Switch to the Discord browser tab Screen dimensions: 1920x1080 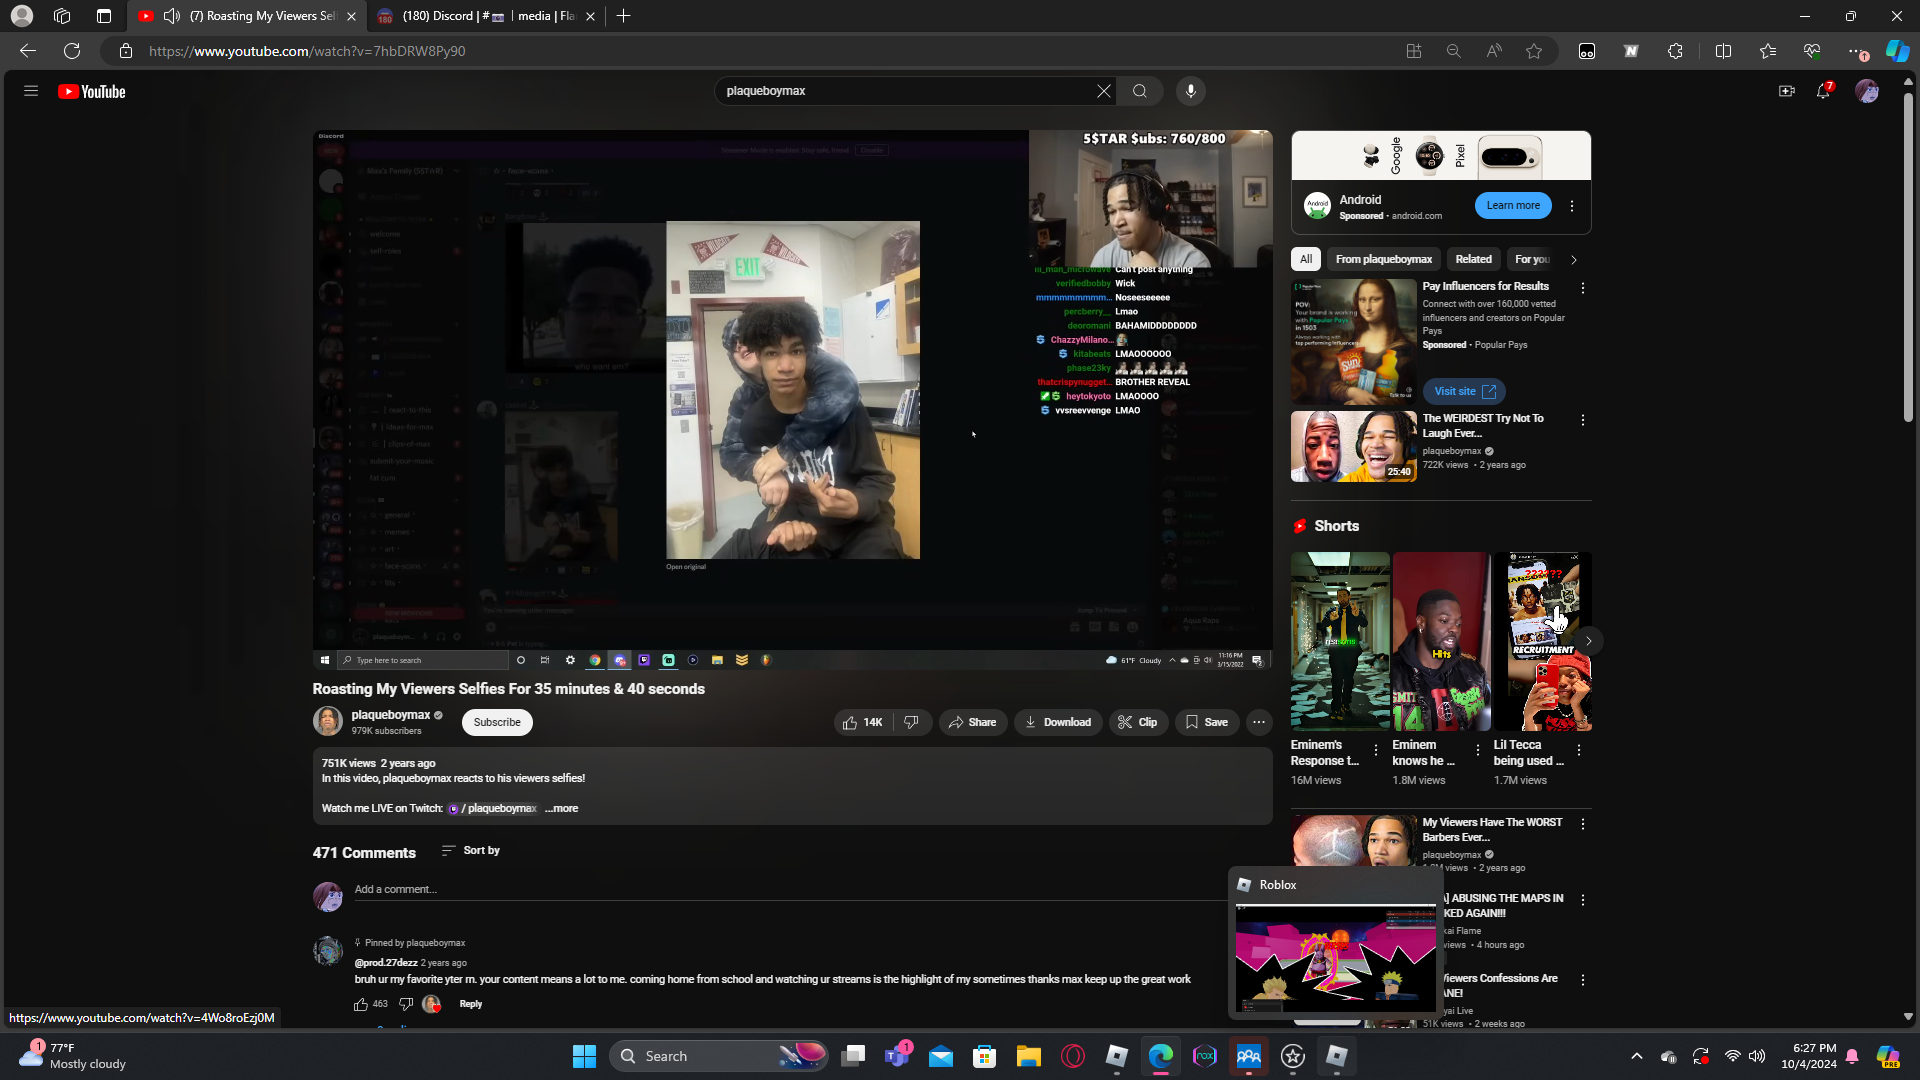coord(485,16)
